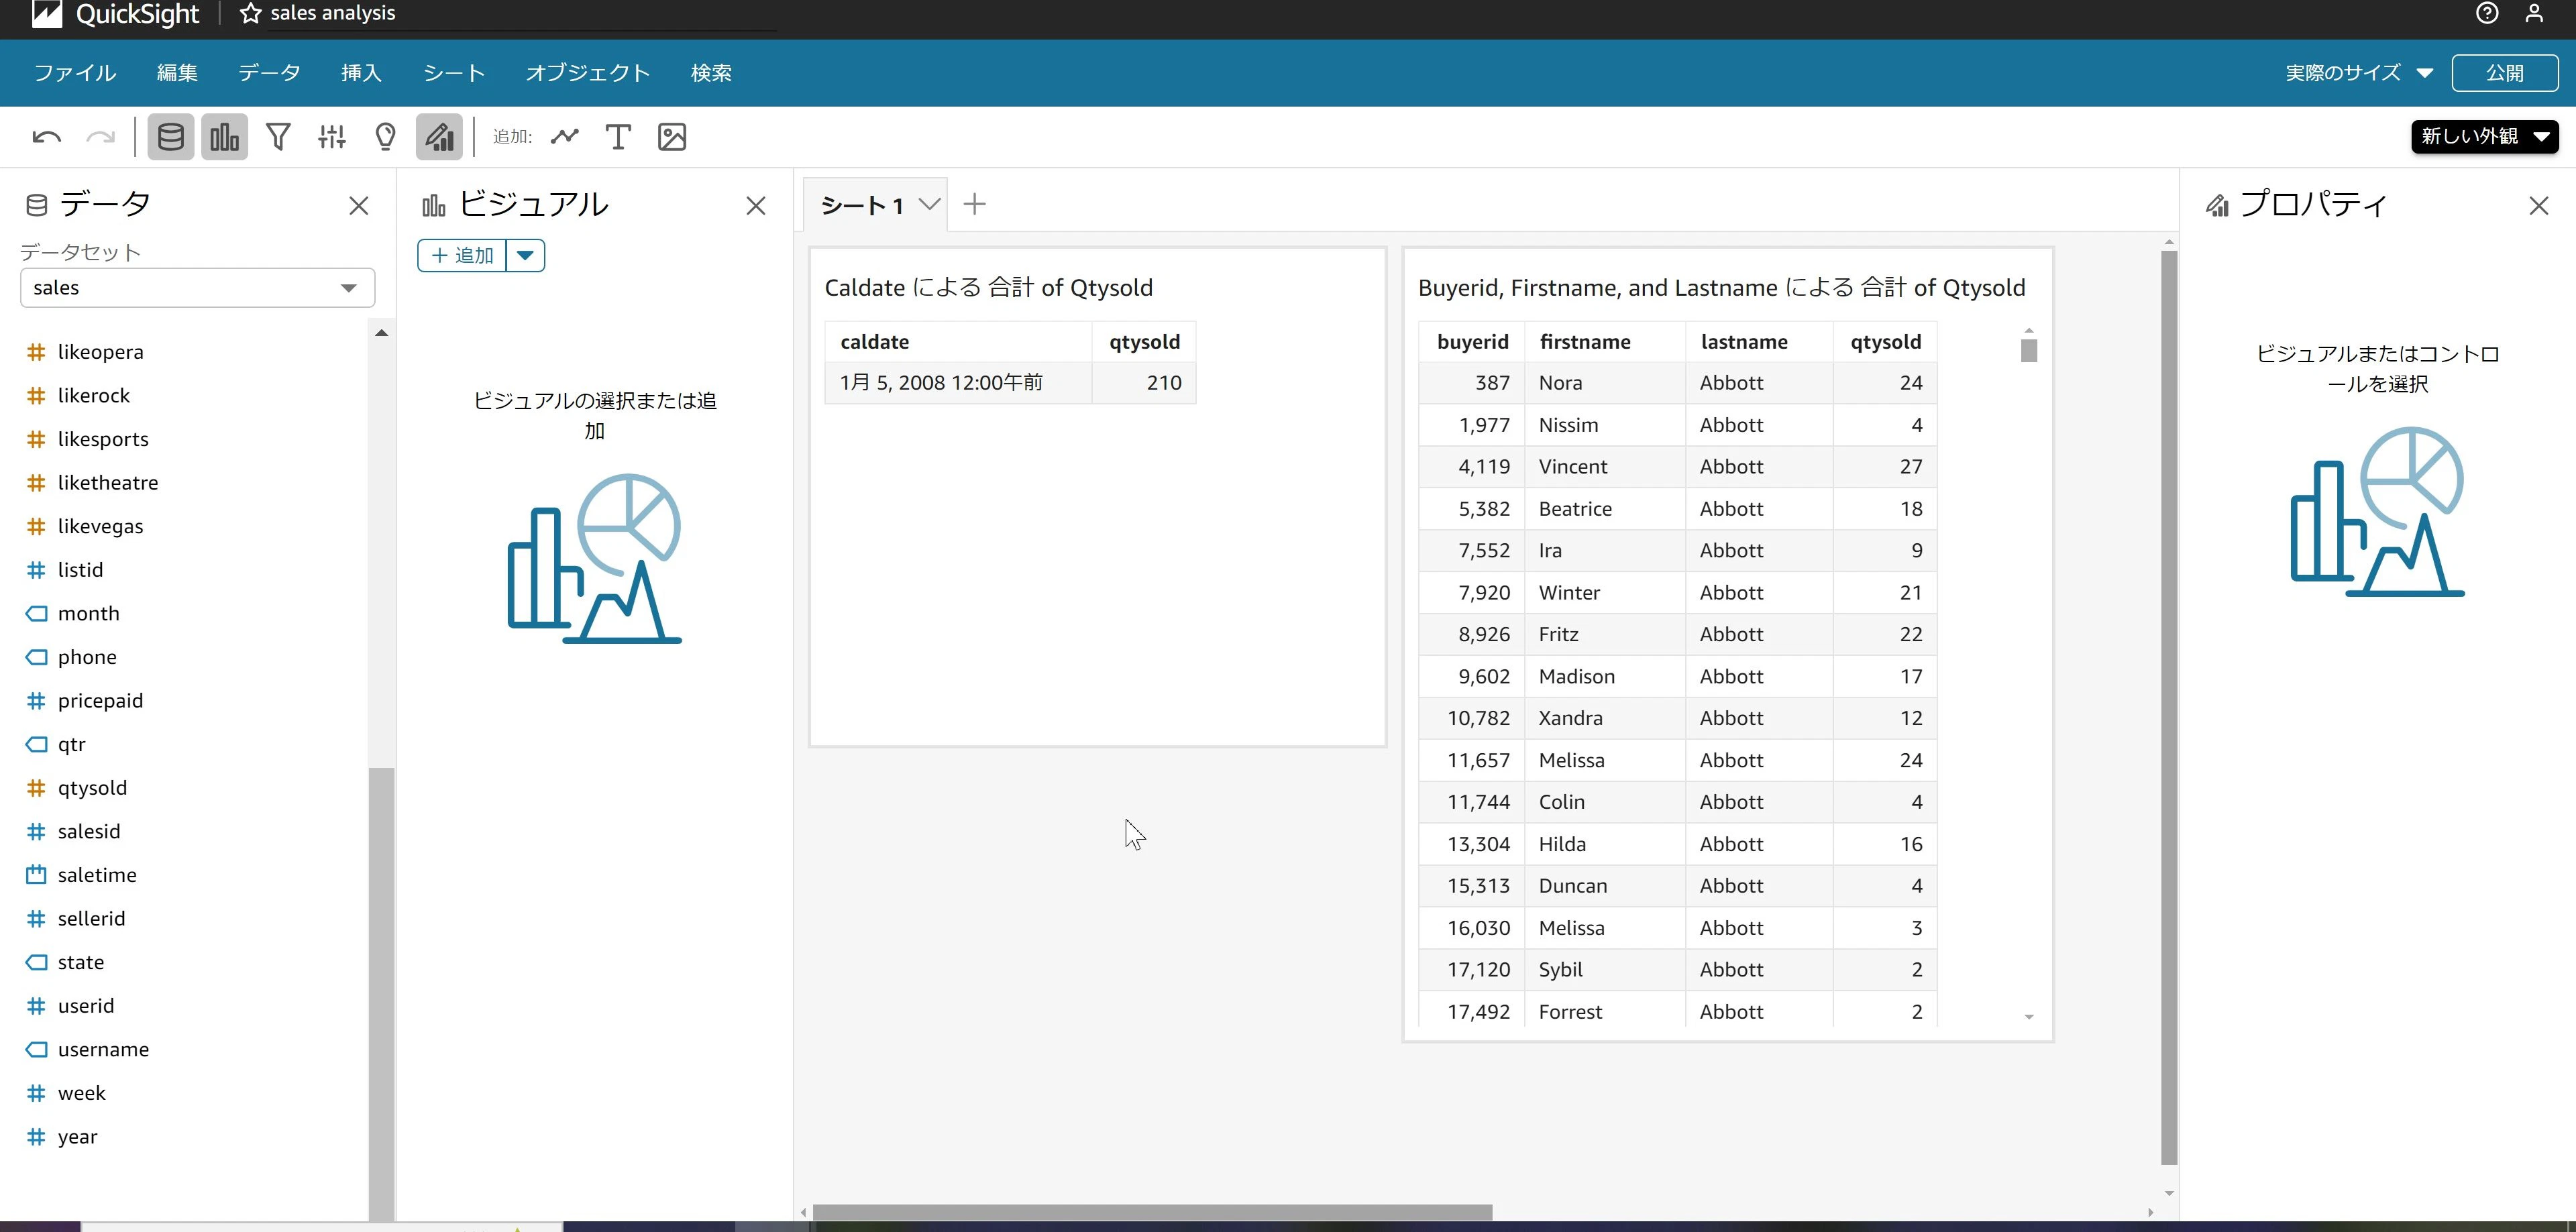Open the insights lightbulb icon

(x=385, y=137)
